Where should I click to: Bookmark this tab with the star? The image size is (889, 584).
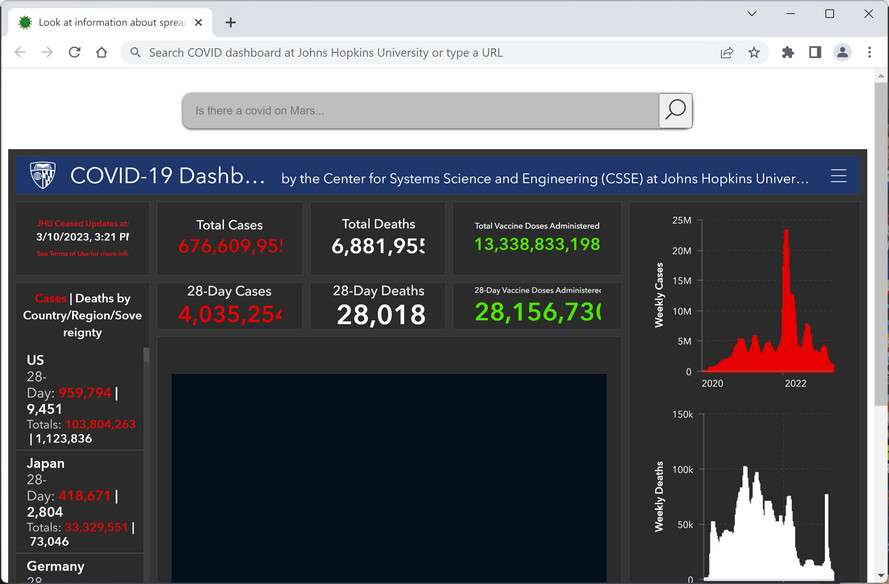coord(754,53)
